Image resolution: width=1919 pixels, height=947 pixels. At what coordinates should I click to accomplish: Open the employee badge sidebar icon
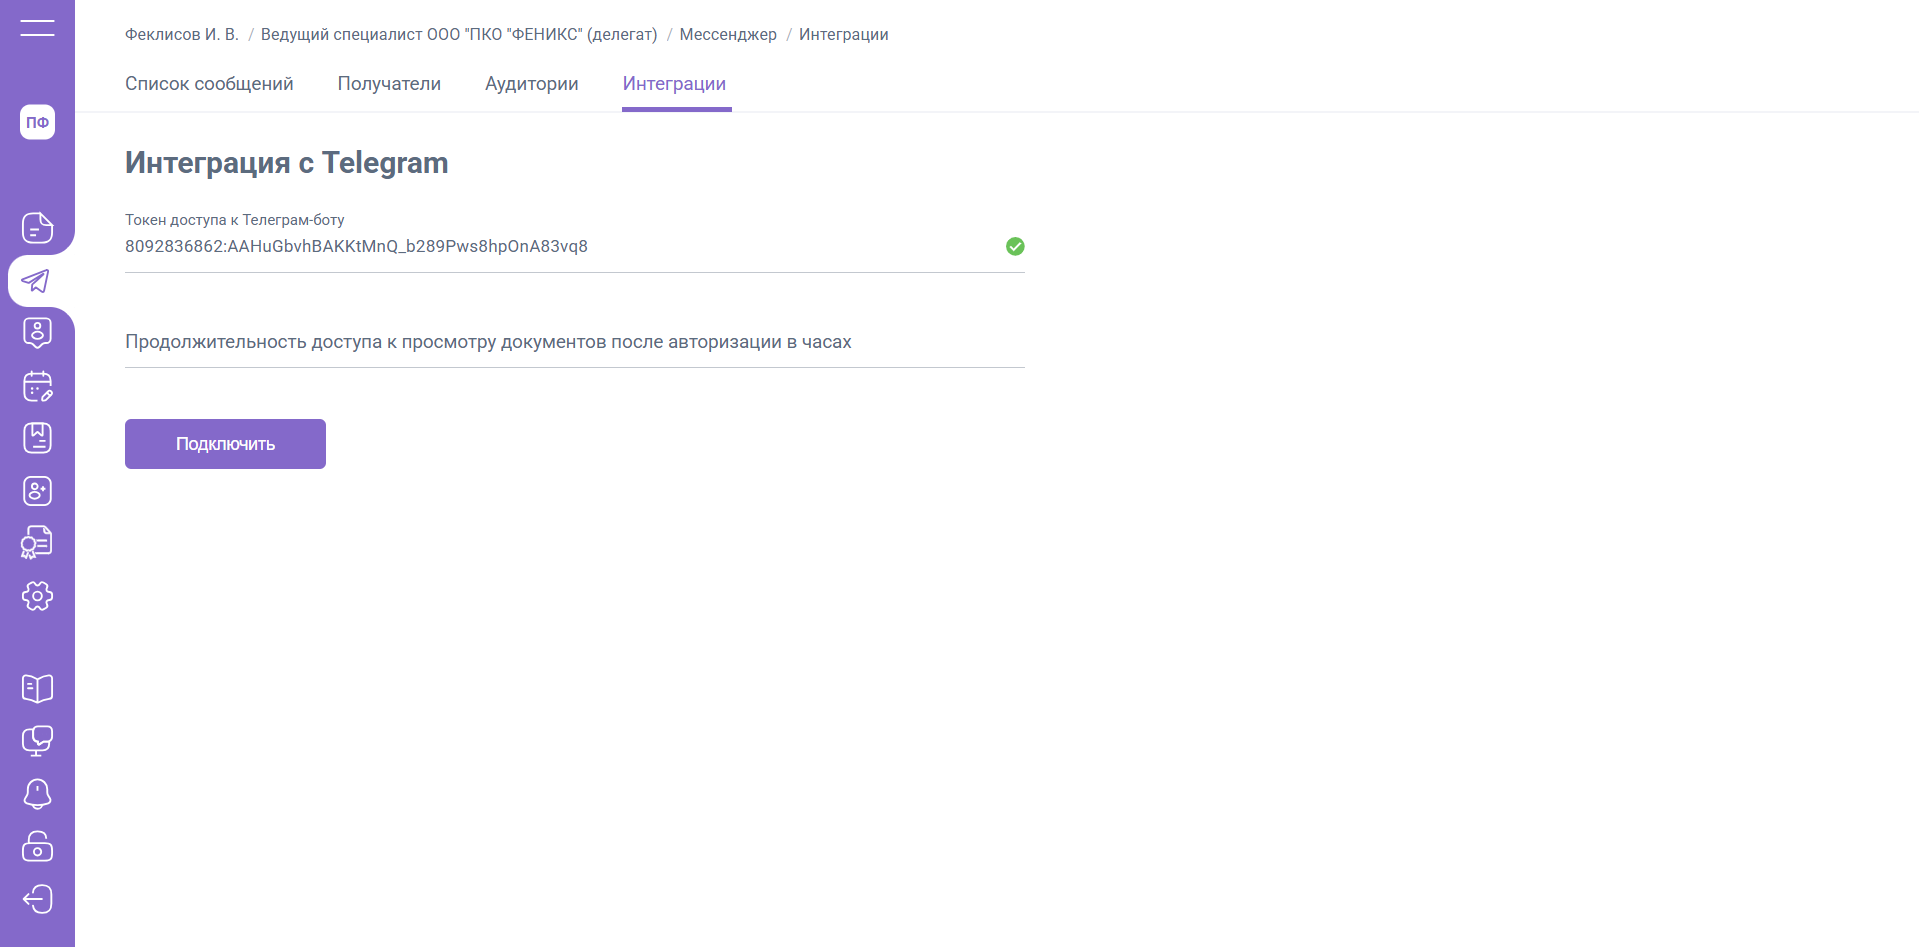click(x=37, y=333)
